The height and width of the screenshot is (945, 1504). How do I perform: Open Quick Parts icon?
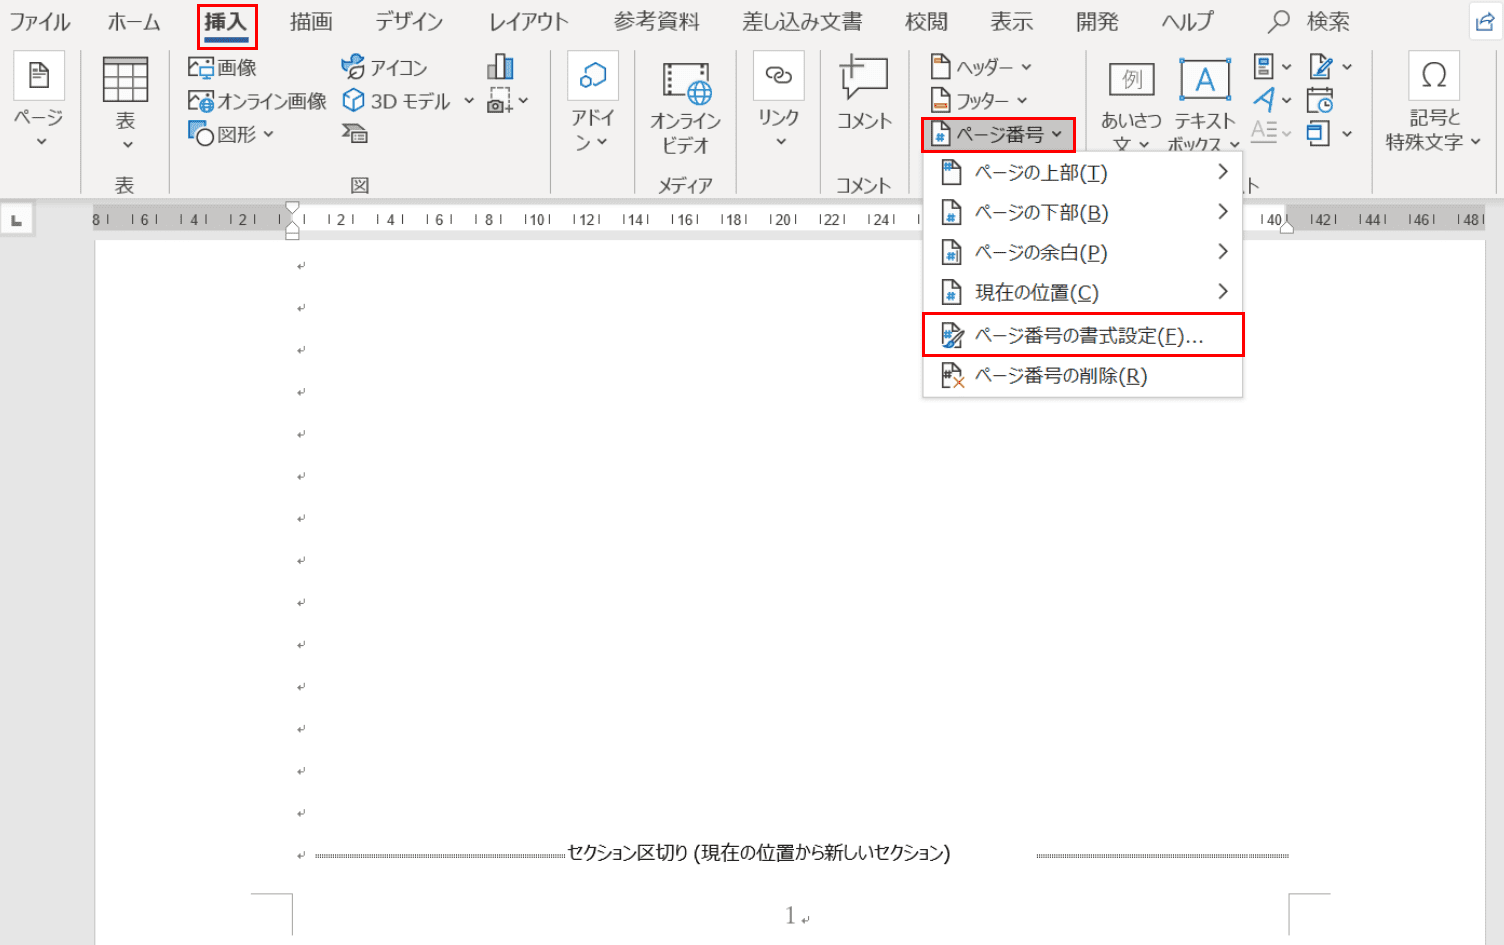pos(1264,67)
